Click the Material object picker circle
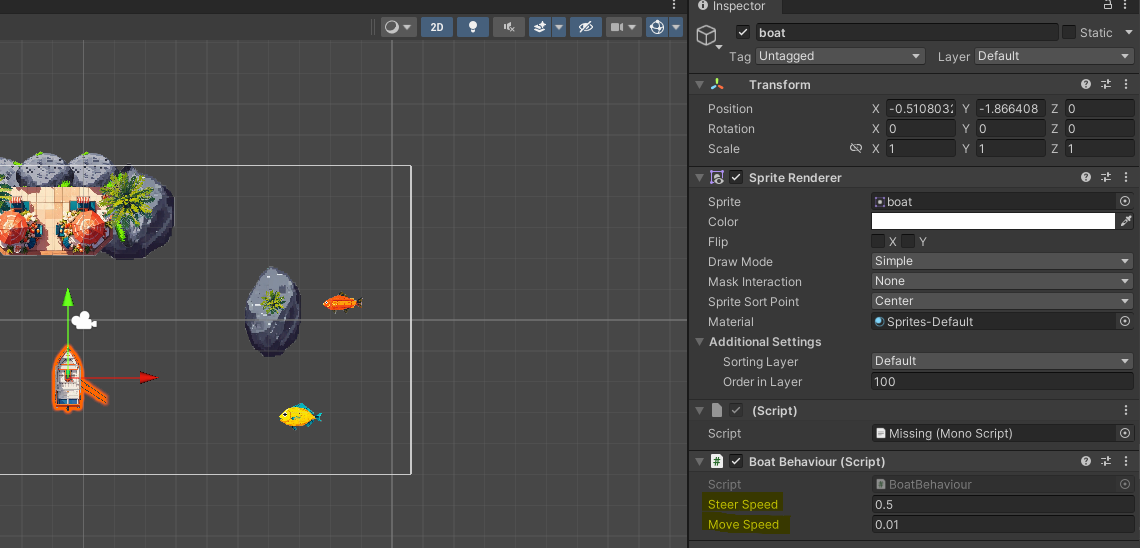This screenshot has height=548, width=1140. click(x=1125, y=321)
